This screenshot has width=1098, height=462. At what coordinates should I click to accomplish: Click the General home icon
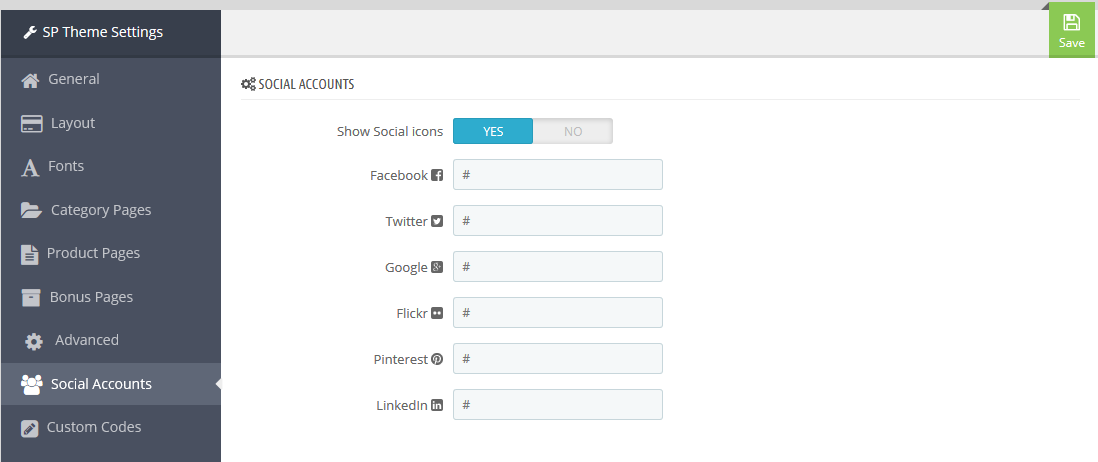tap(30, 80)
